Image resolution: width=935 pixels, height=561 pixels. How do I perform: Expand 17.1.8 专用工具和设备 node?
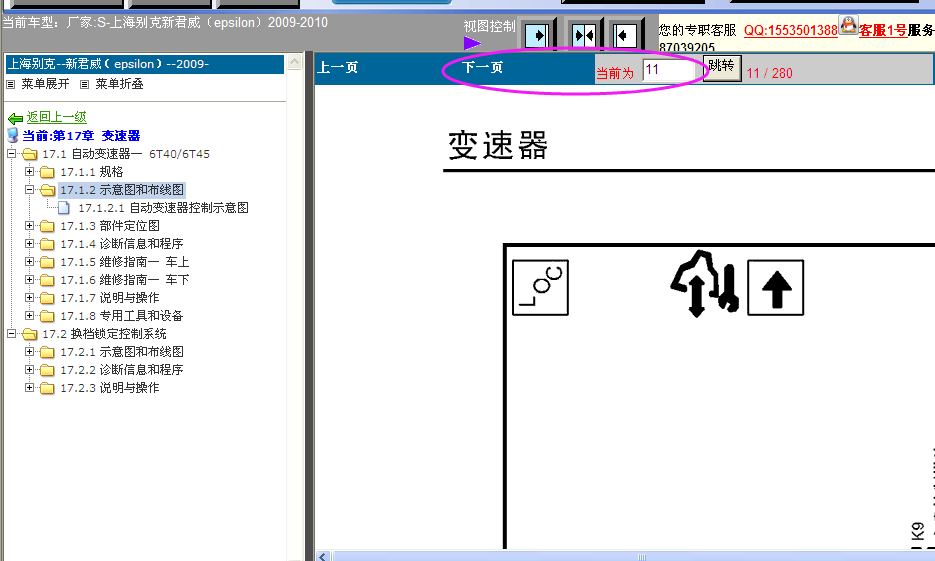[x=29, y=315]
